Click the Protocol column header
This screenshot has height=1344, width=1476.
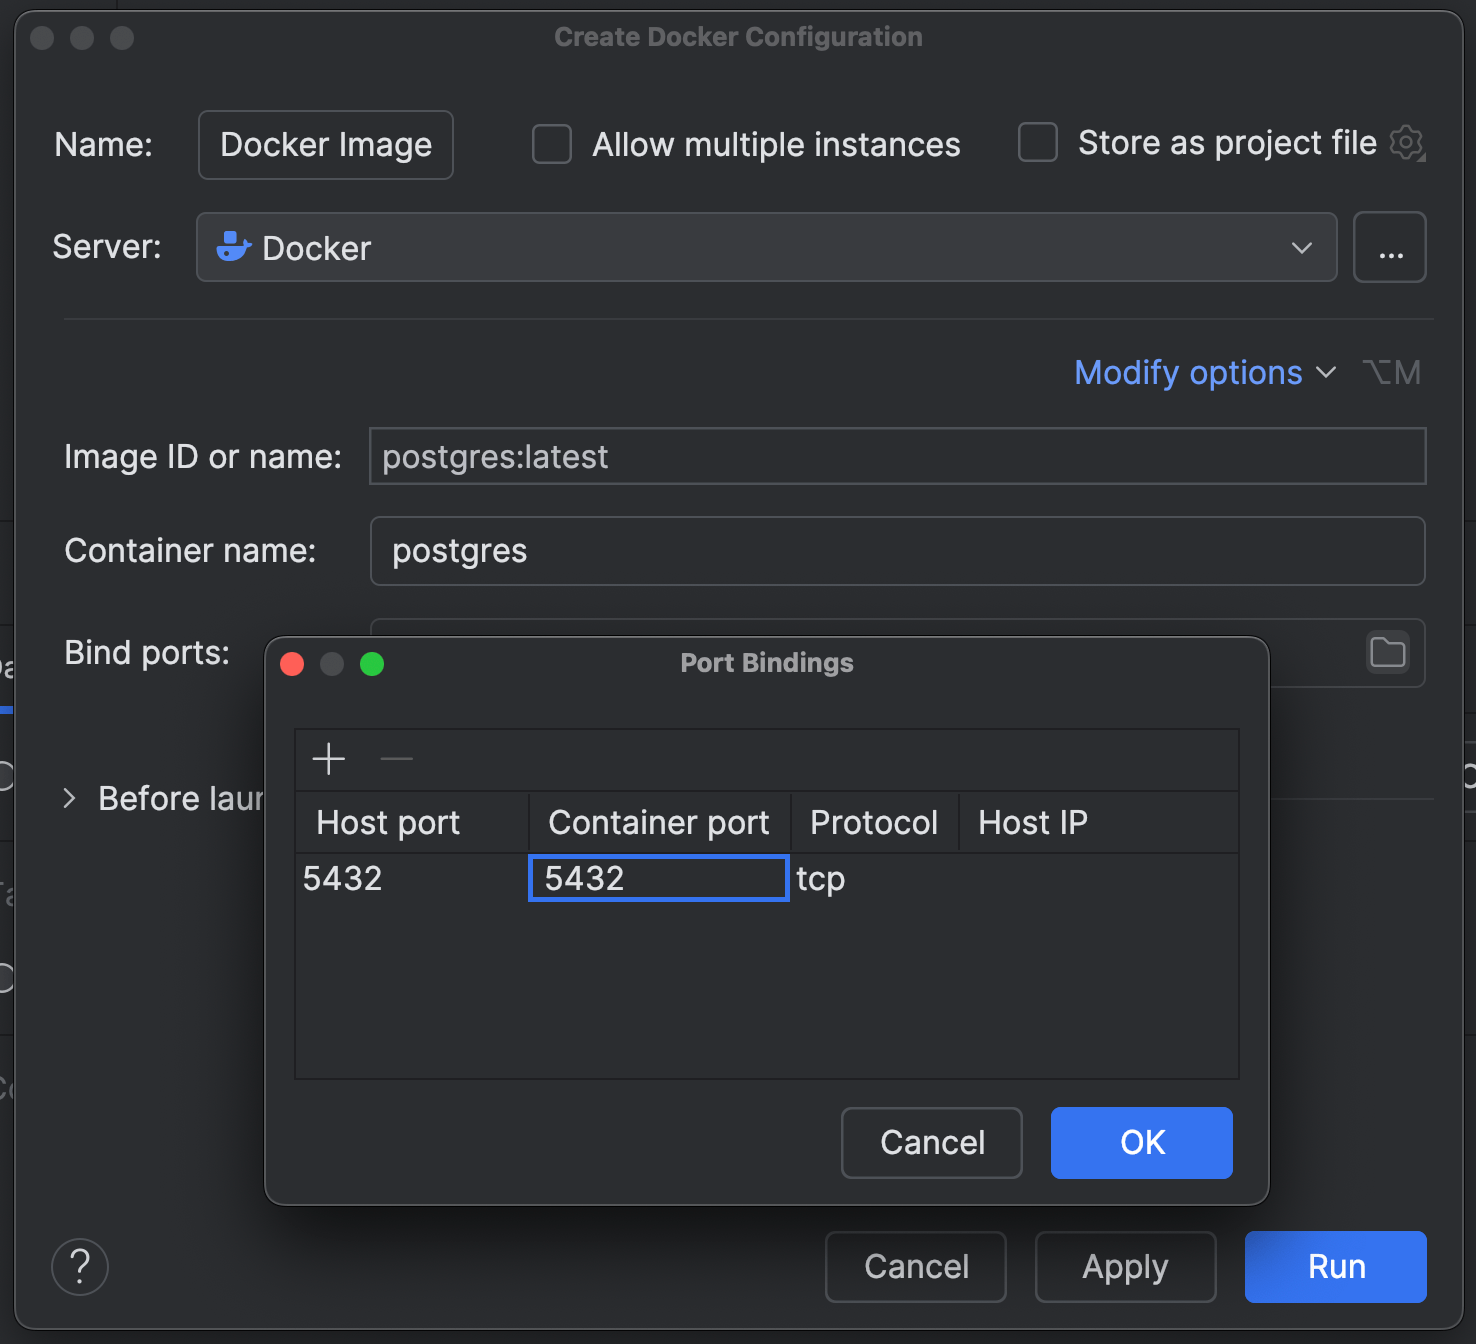point(873,822)
